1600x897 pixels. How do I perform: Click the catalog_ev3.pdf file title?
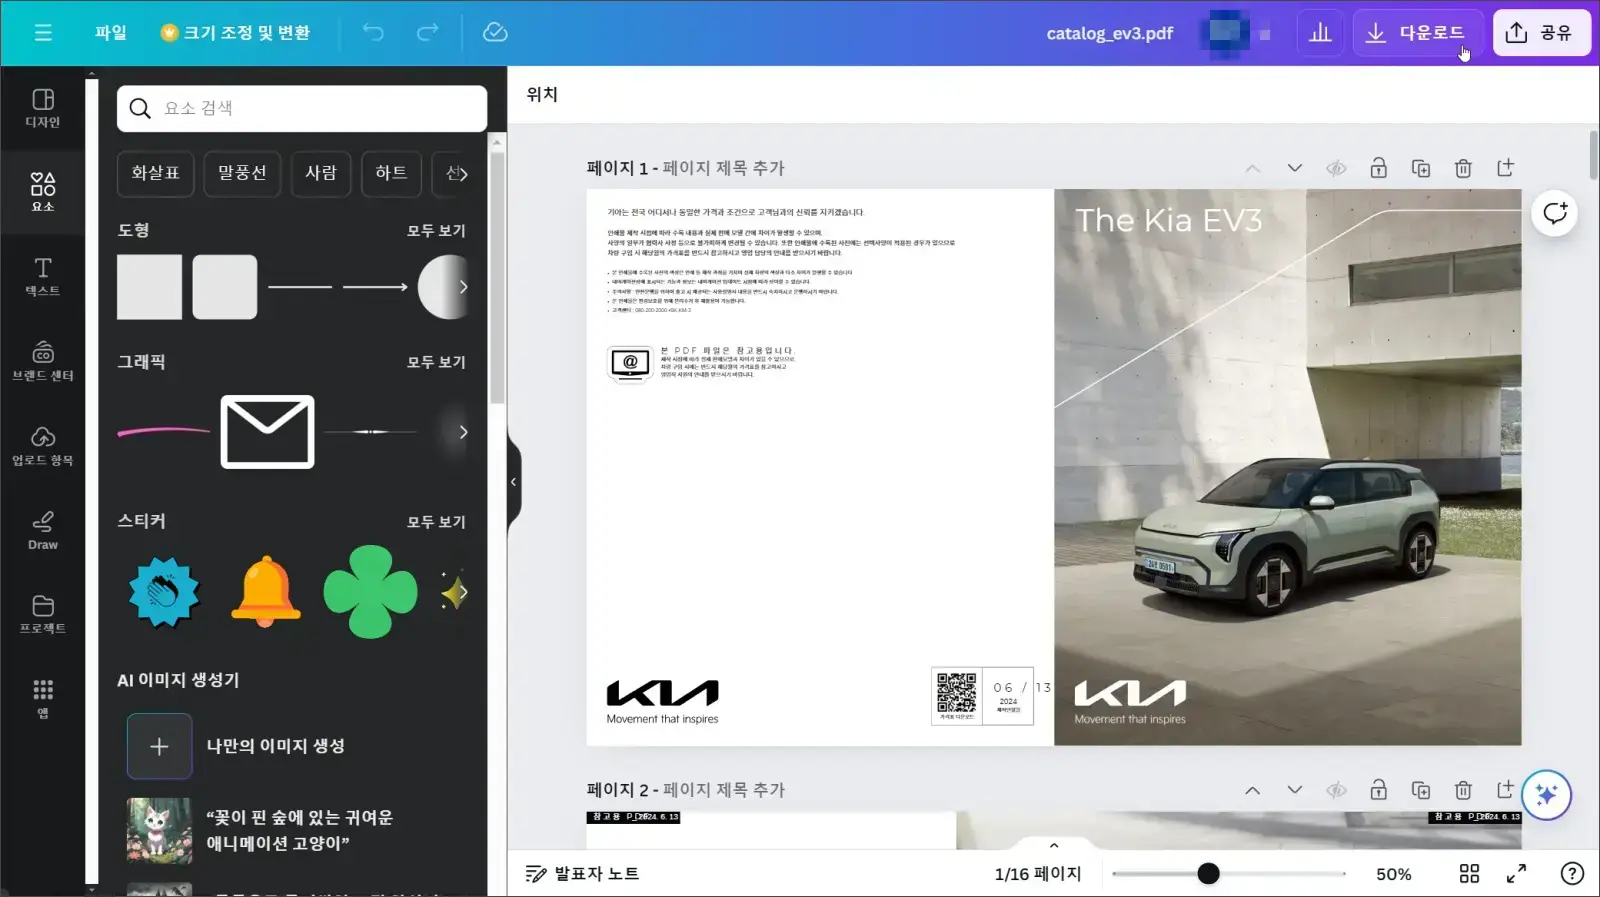point(1109,33)
